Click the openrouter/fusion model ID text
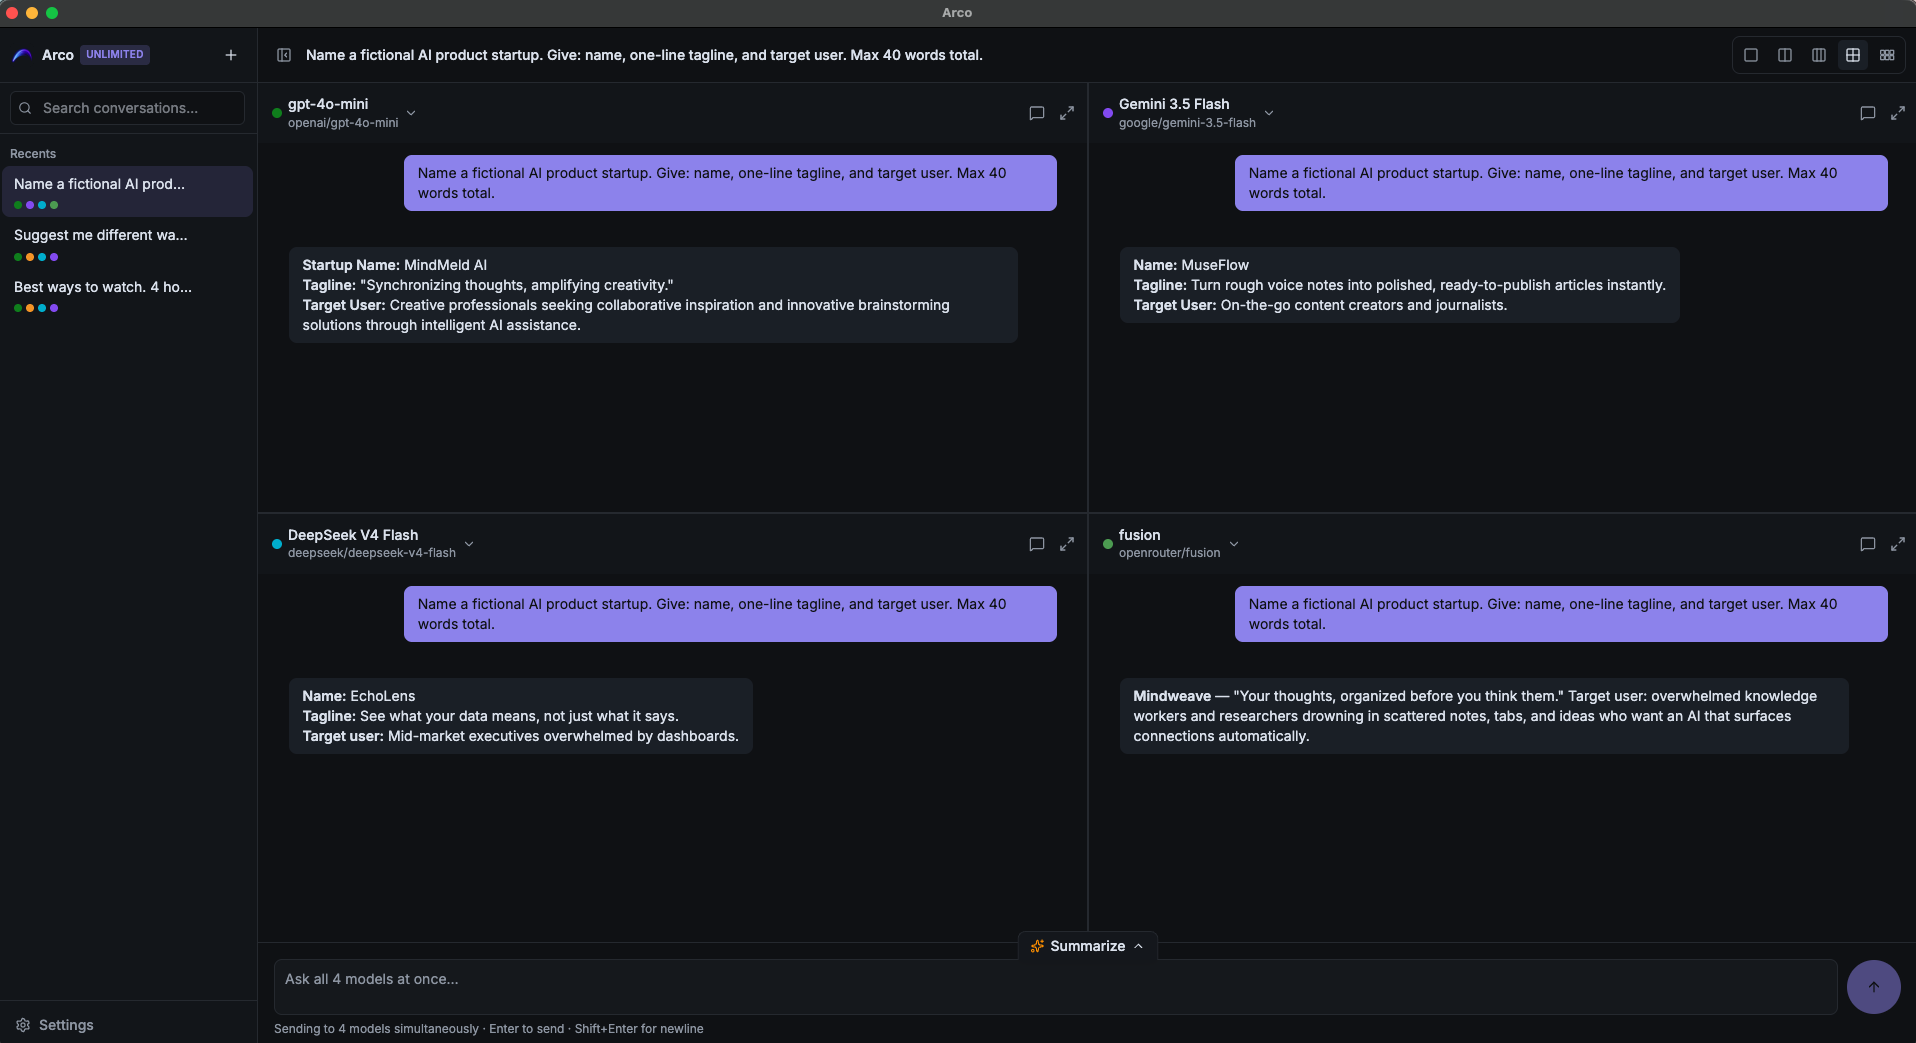This screenshot has width=1916, height=1043. click(1169, 553)
